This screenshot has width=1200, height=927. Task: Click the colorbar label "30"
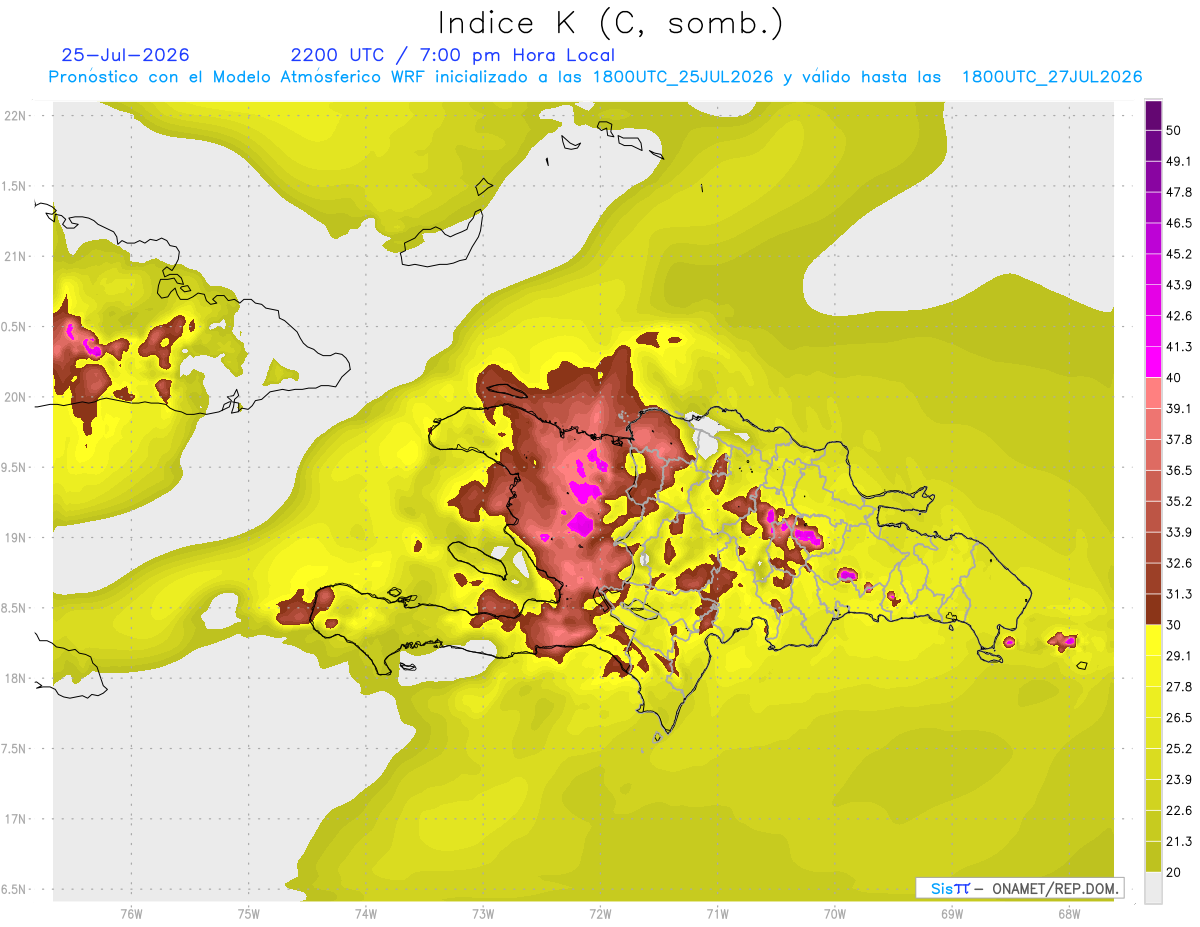tap(1174, 625)
